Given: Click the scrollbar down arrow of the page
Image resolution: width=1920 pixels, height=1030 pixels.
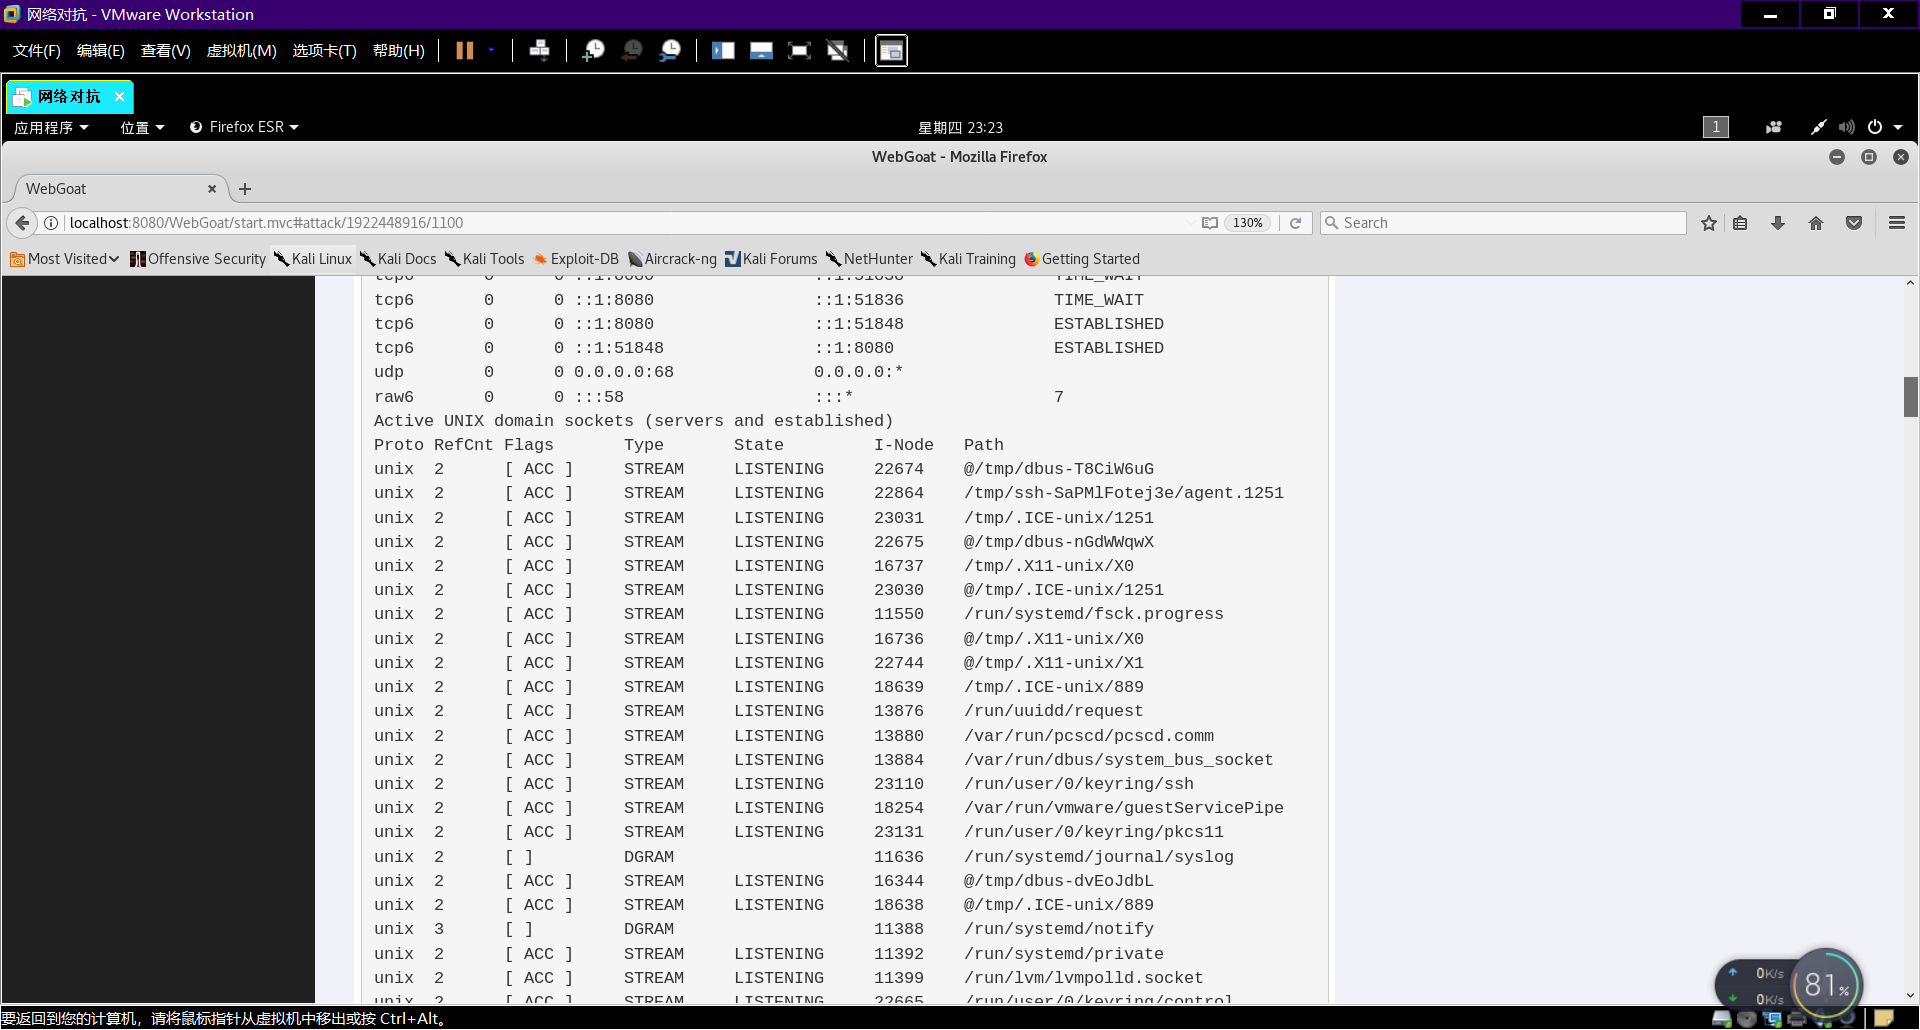Looking at the screenshot, I should pyautogui.click(x=1911, y=996).
